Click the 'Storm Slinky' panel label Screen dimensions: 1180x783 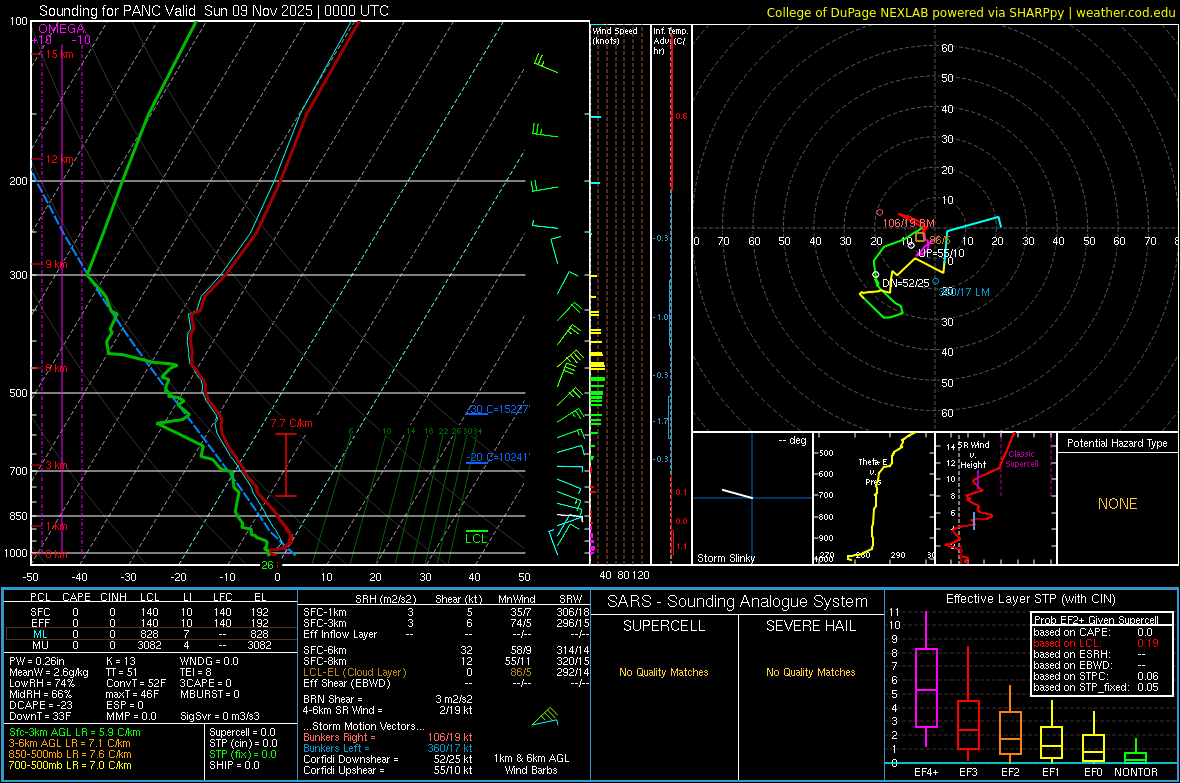[x=725, y=558]
